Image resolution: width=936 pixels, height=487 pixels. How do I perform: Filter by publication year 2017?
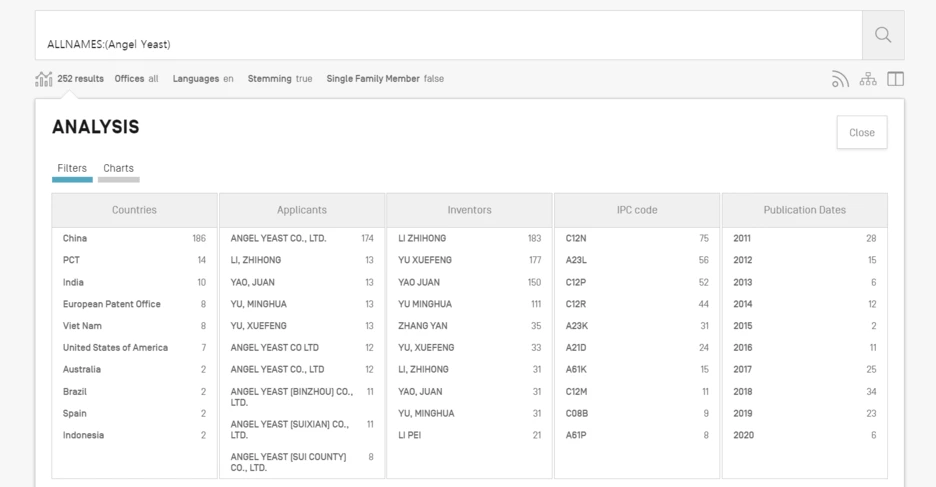805,369
